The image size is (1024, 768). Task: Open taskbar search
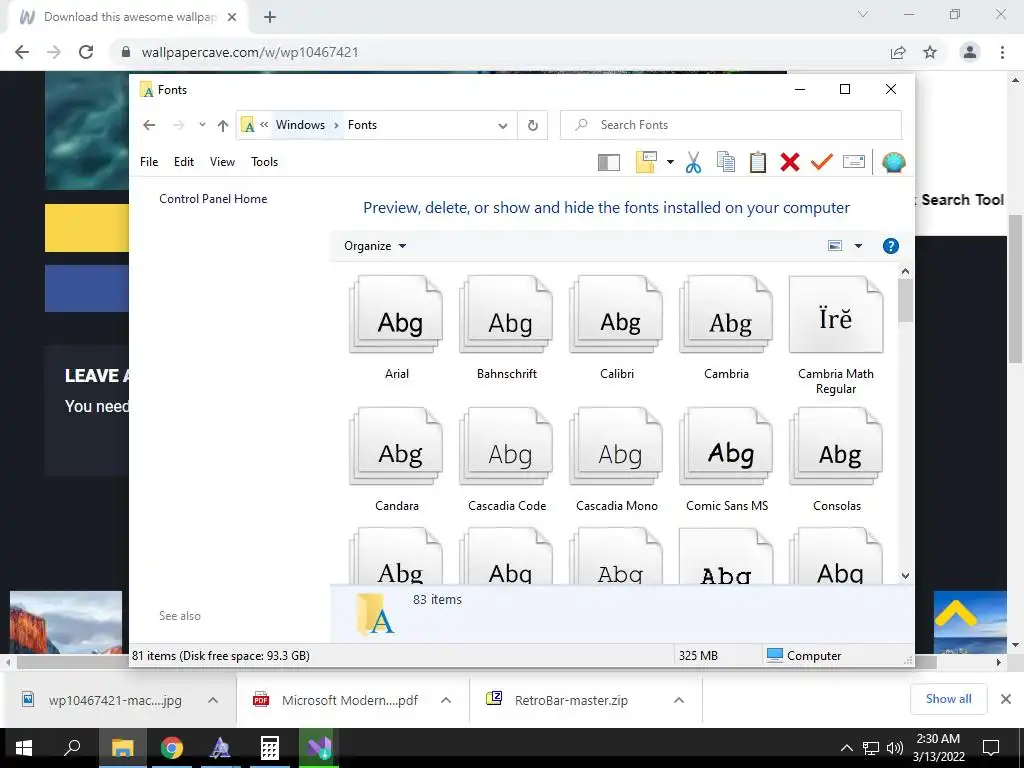point(72,748)
